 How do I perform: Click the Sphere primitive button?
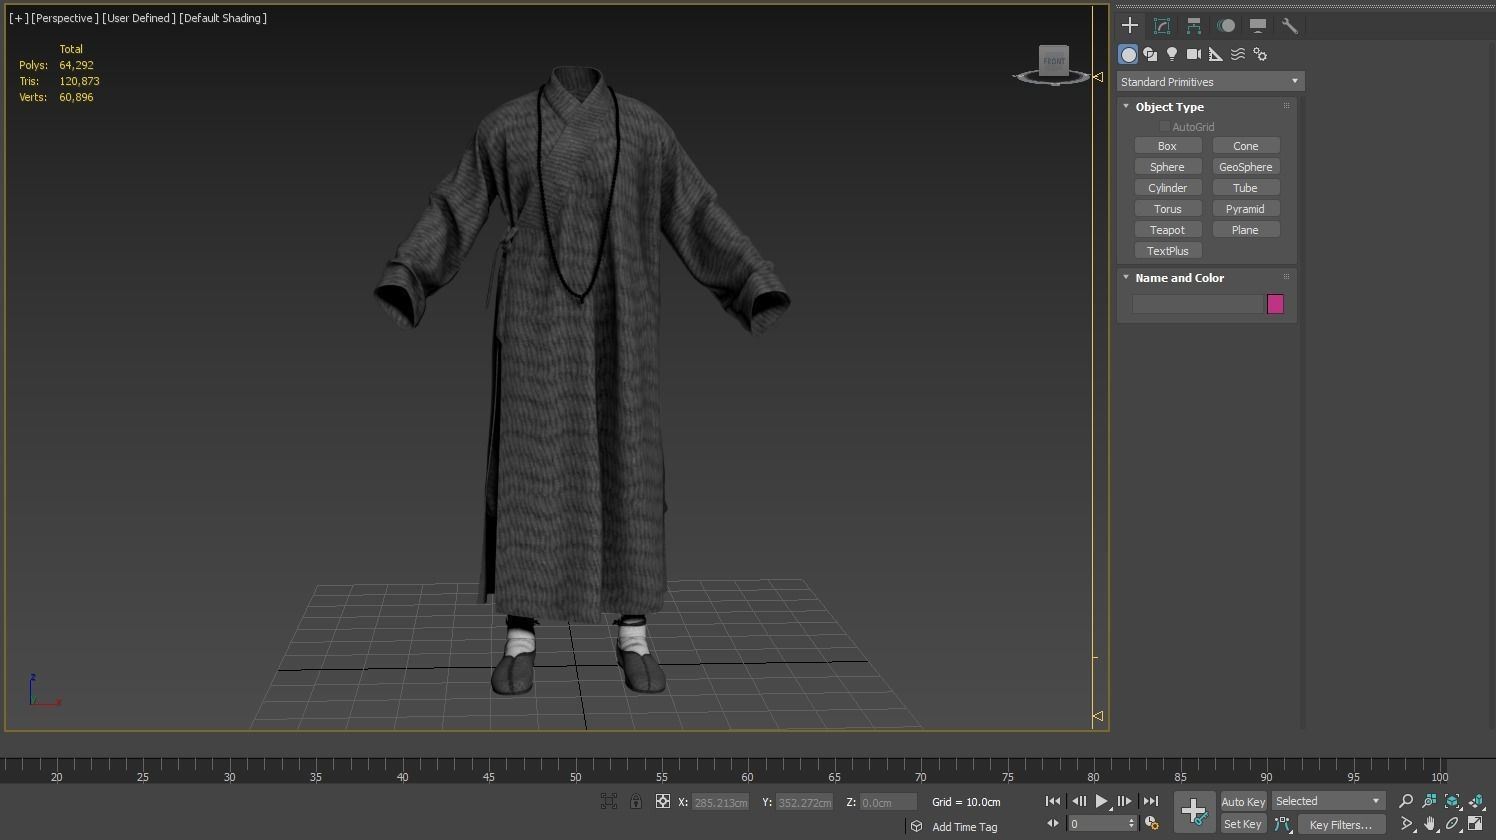[x=1167, y=167]
